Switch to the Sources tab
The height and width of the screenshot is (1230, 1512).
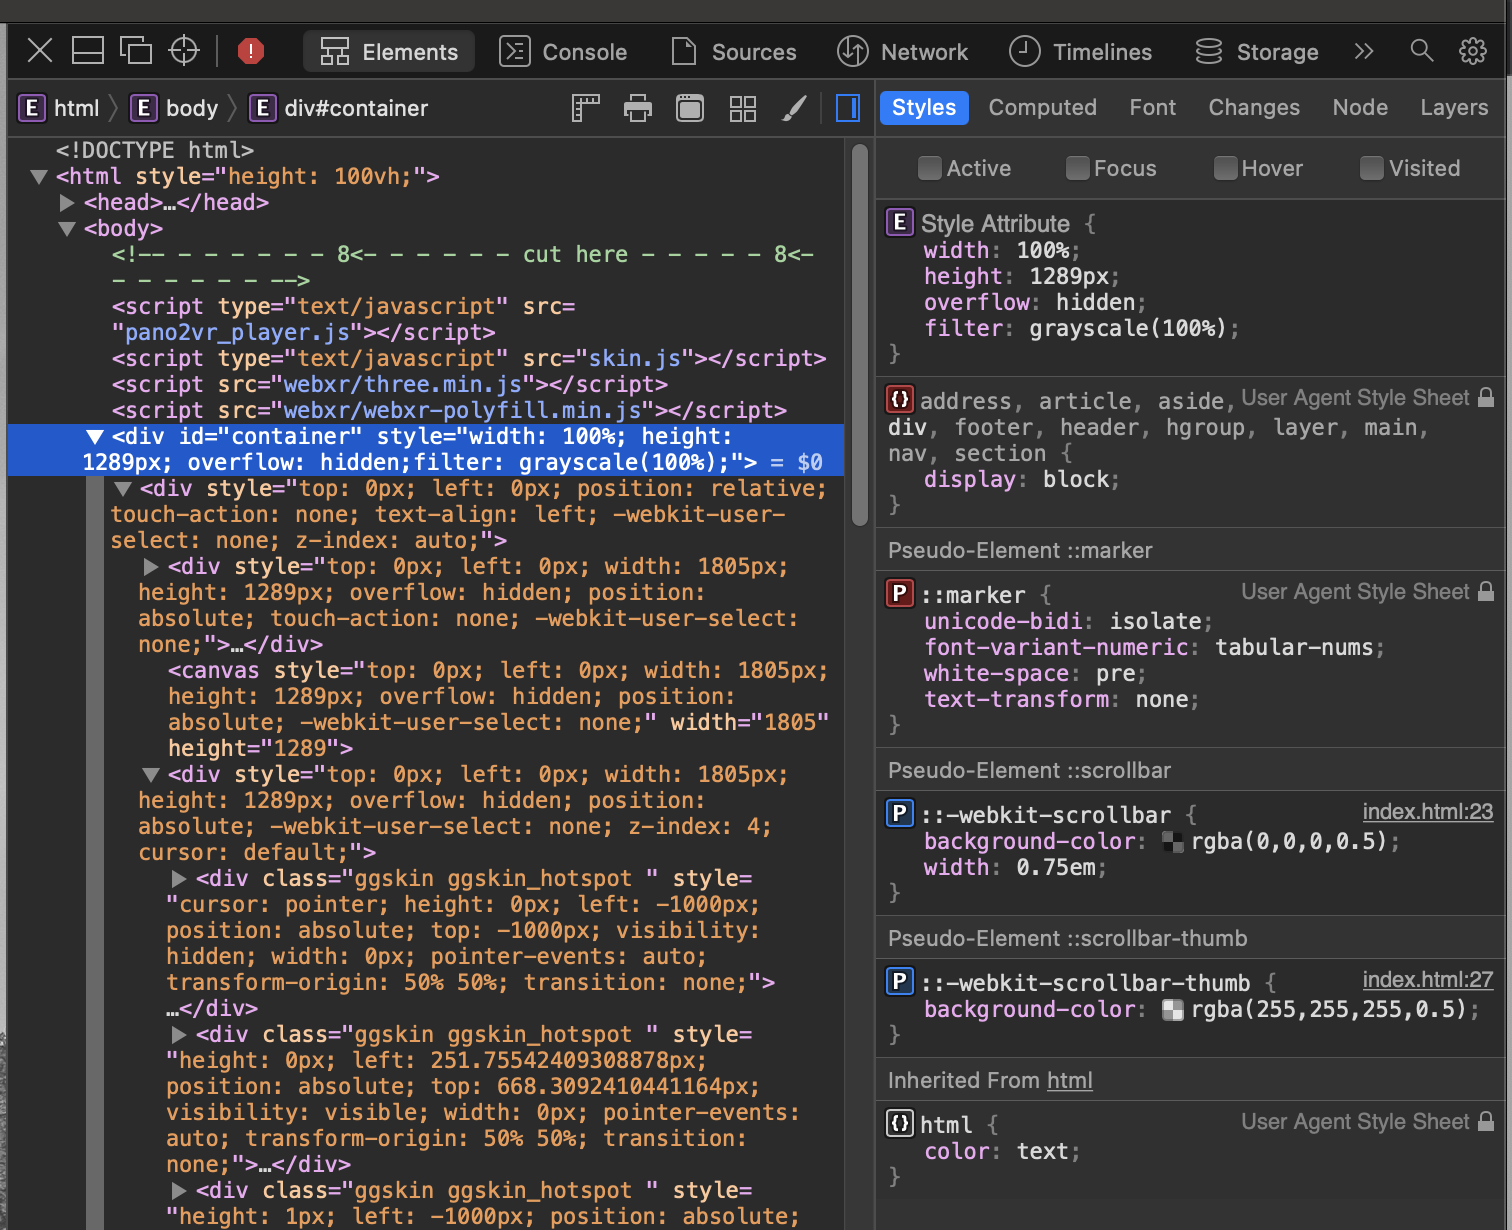point(734,52)
